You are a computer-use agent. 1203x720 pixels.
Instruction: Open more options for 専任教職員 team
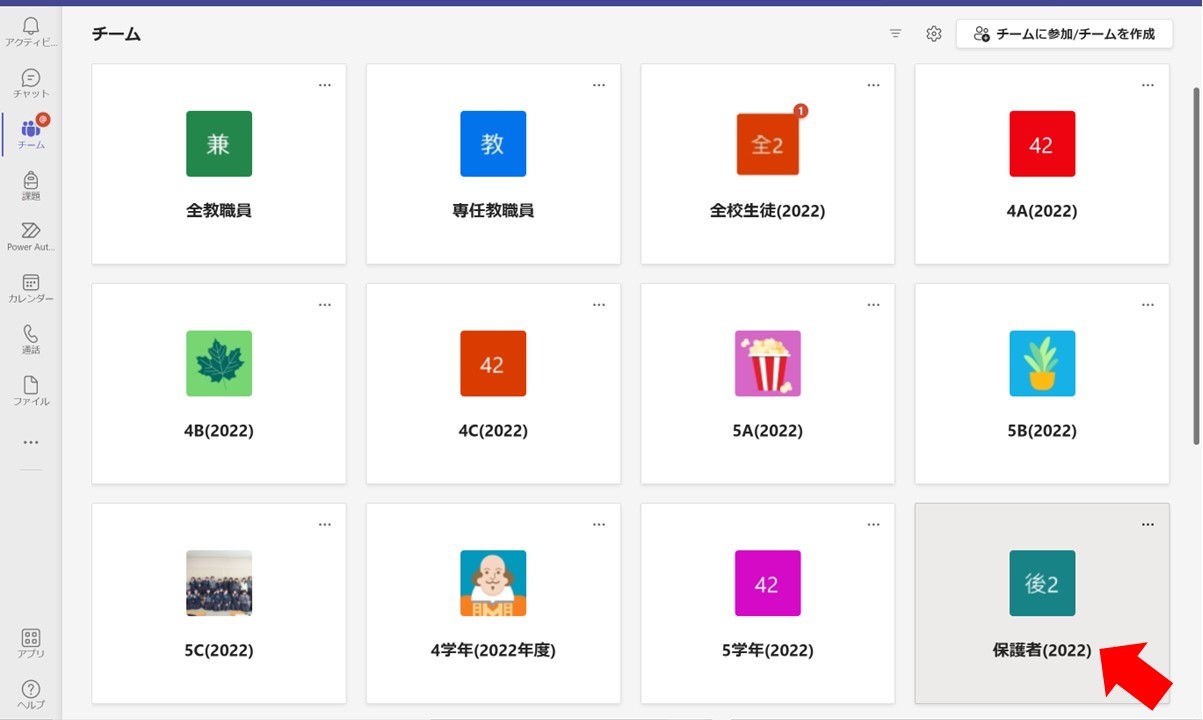coord(599,85)
